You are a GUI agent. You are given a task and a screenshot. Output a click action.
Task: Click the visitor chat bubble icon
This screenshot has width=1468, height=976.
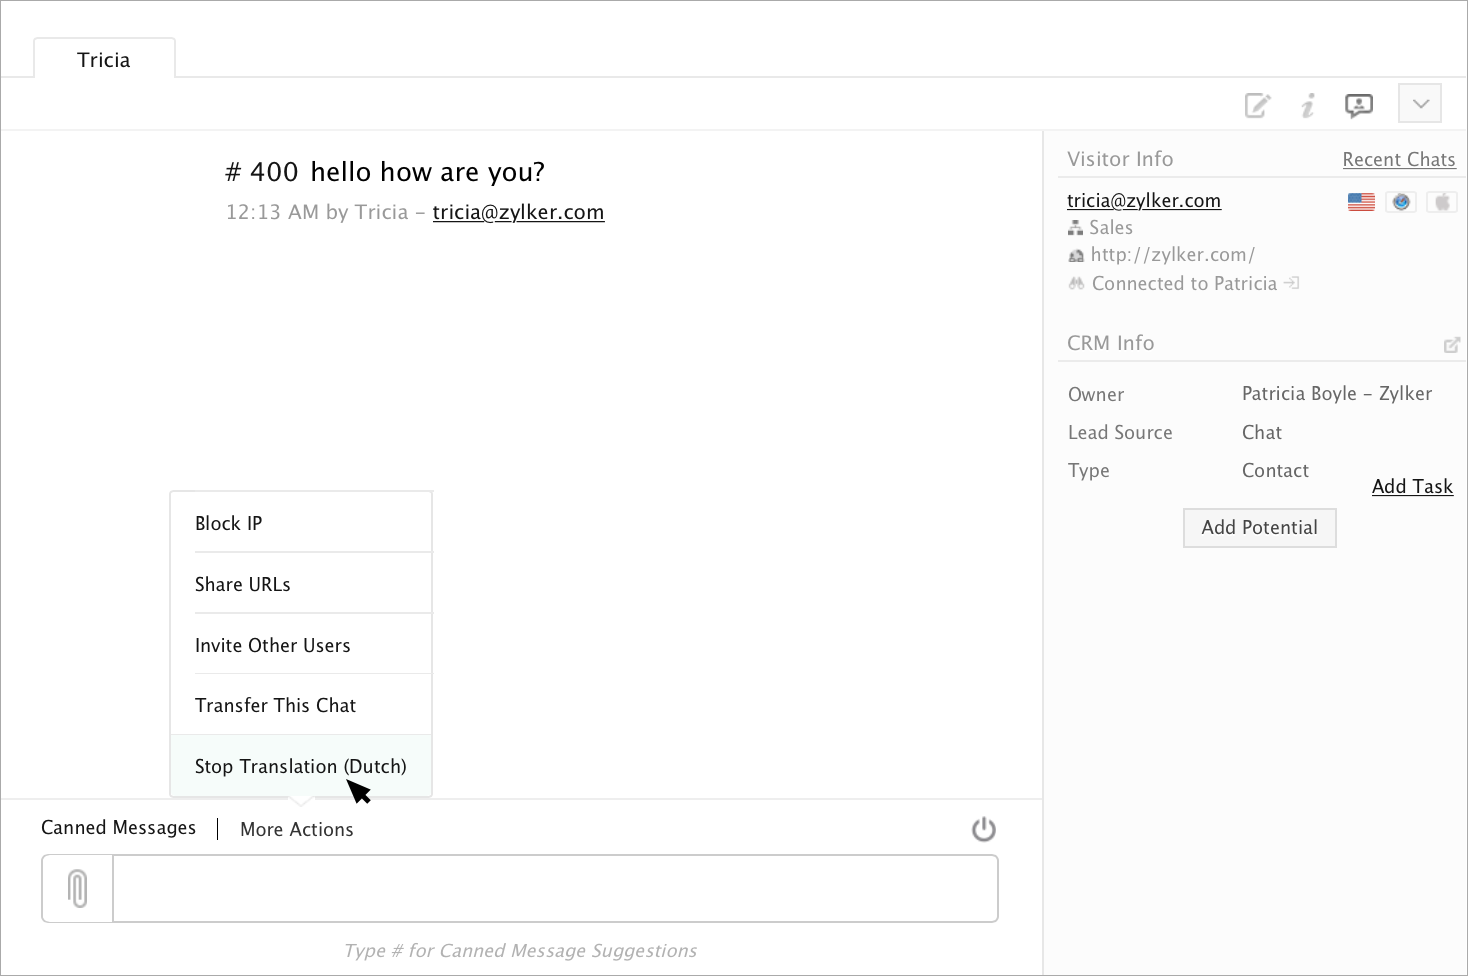click(1359, 105)
